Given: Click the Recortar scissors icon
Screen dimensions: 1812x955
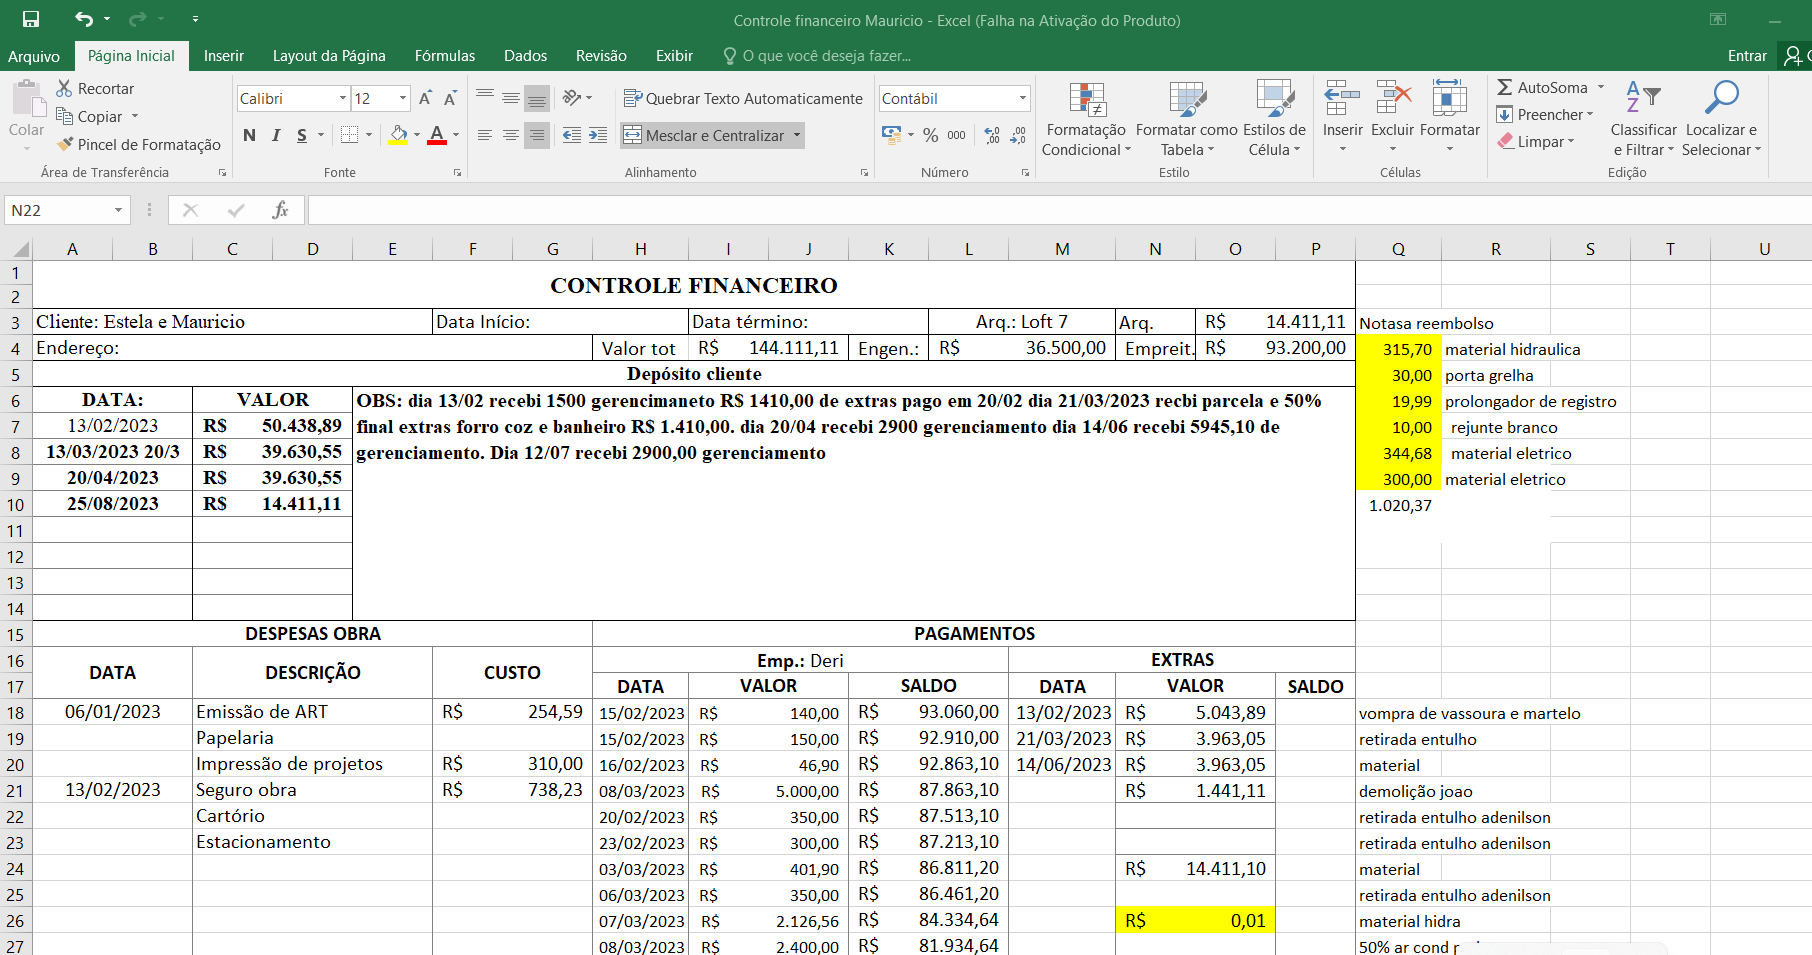Looking at the screenshot, I should 65,88.
